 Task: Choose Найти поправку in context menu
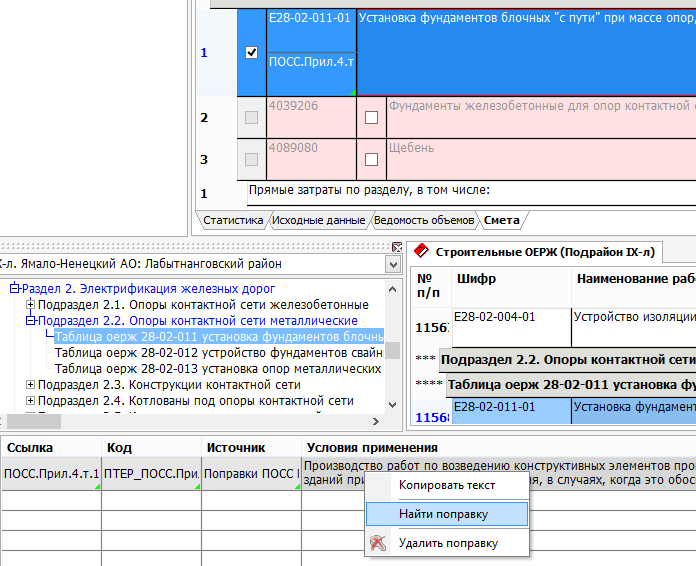pos(447,514)
